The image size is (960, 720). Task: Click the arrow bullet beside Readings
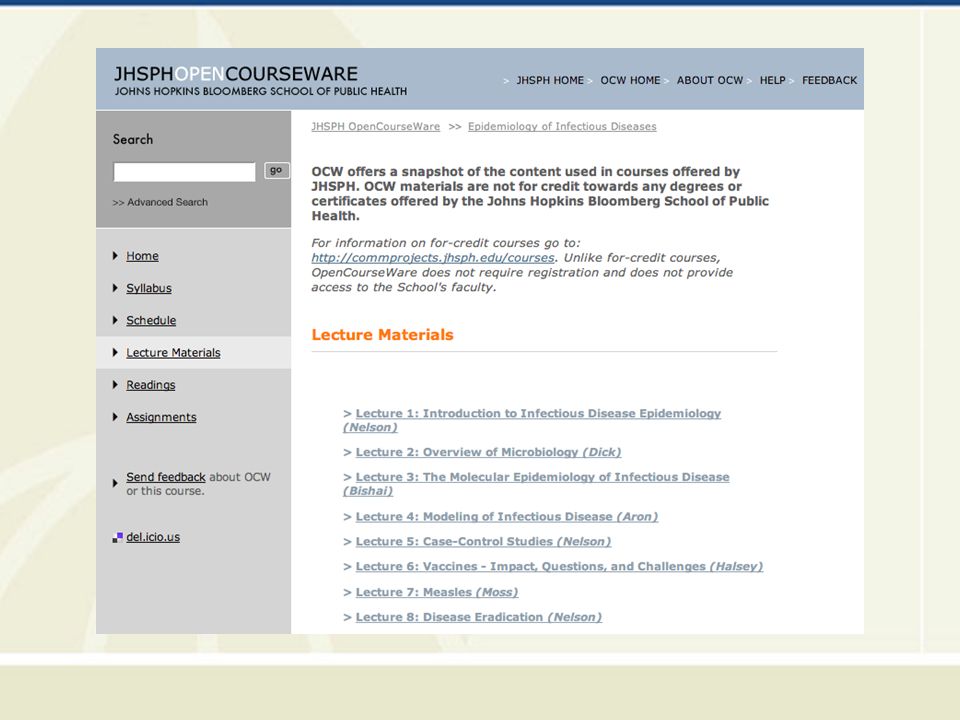coord(115,384)
